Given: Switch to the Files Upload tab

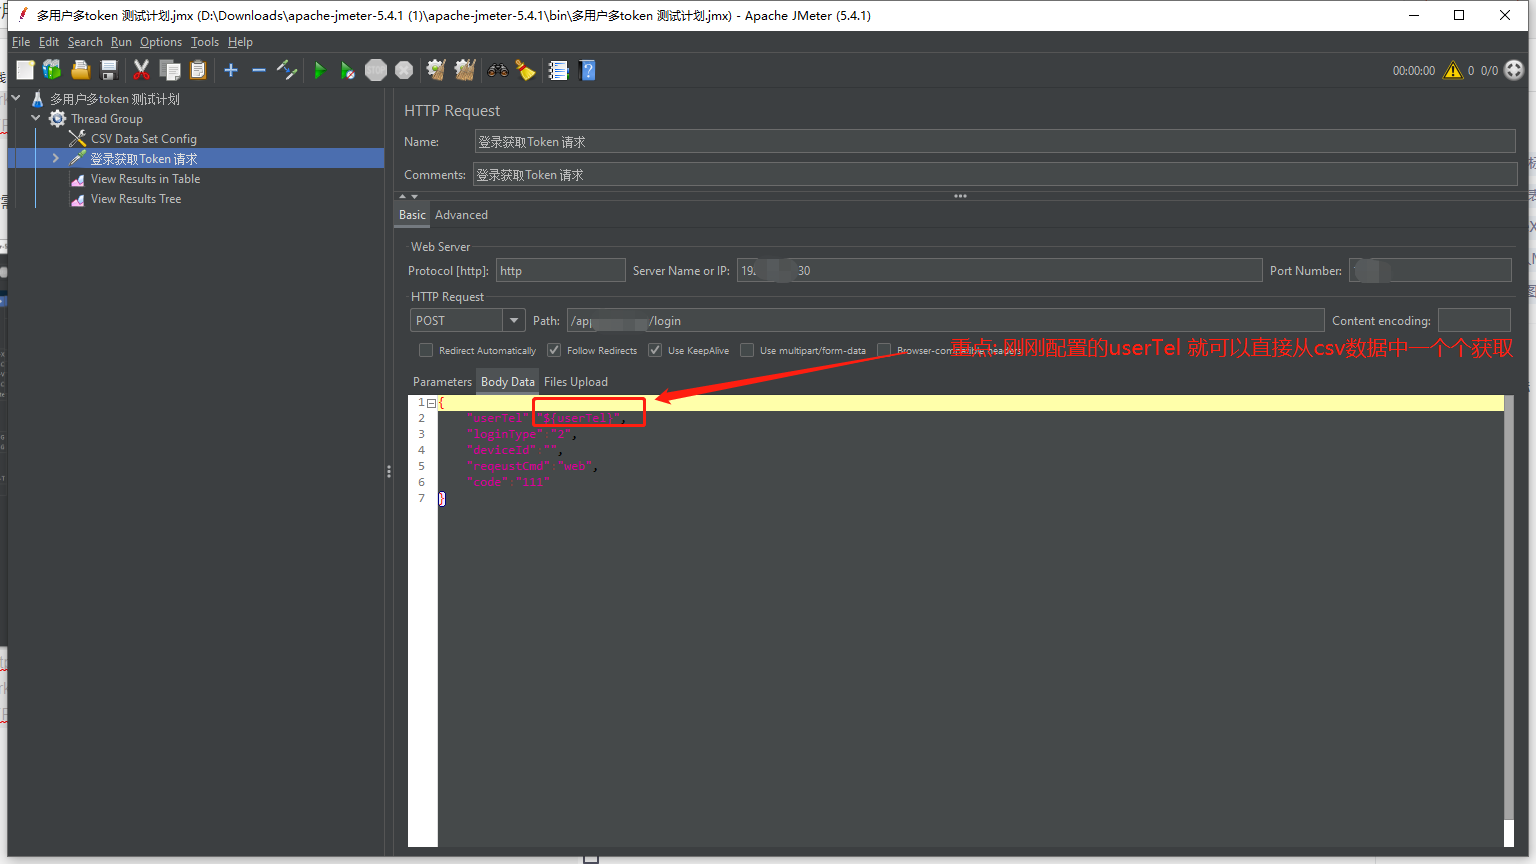Looking at the screenshot, I should (x=576, y=382).
